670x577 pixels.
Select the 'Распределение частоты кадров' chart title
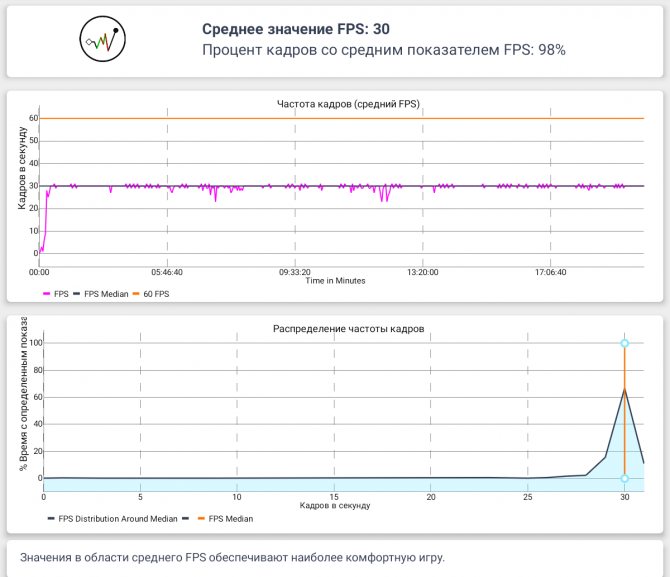[348, 329]
